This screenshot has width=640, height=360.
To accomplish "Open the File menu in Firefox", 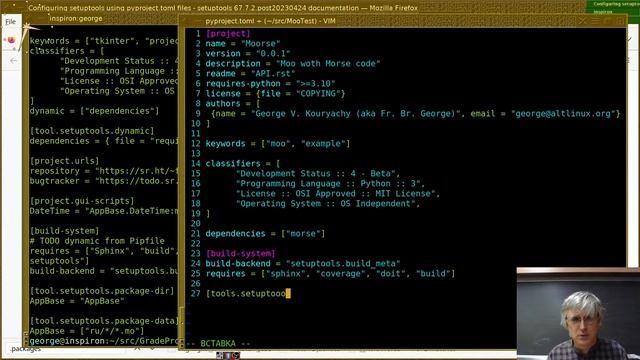I will tap(11, 22).
